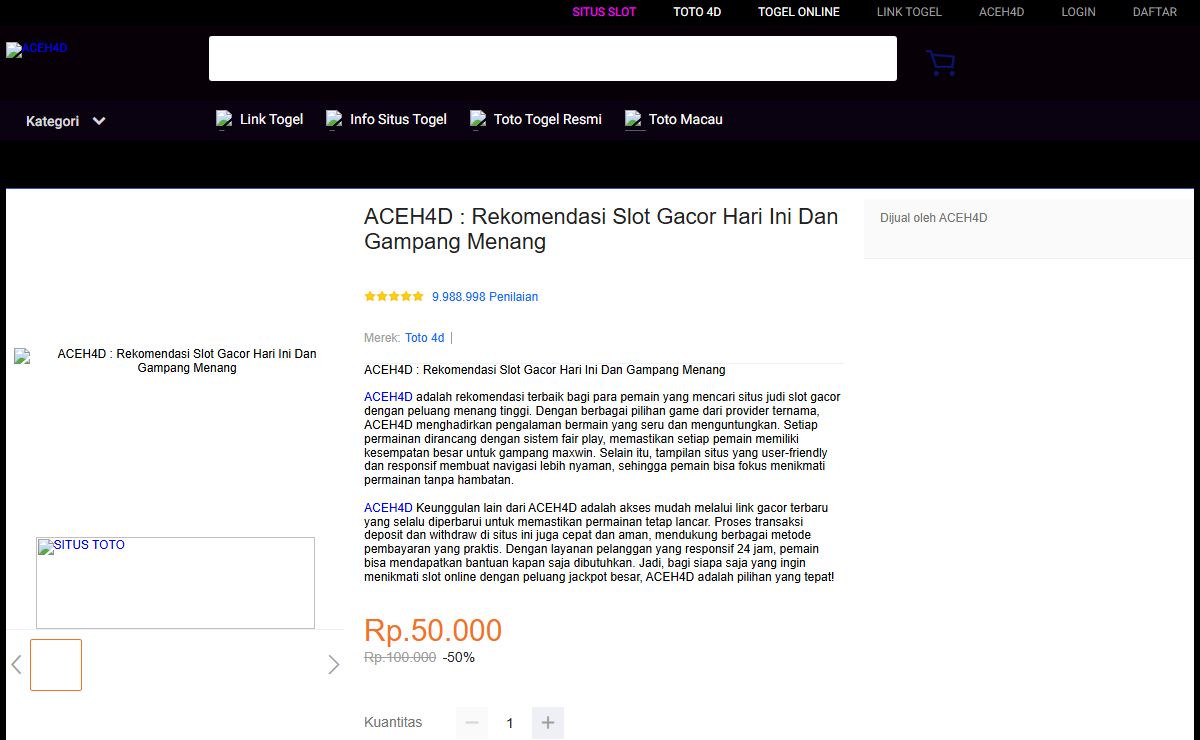This screenshot has width=1200, height=740.
Task: Click the Rp.50.000 price text
Action: 433,630
